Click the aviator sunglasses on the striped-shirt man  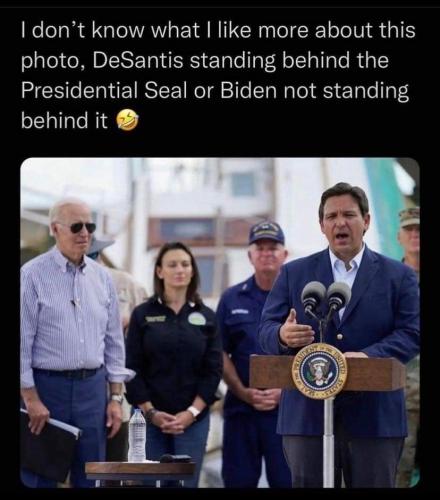[x=81, y=228]
